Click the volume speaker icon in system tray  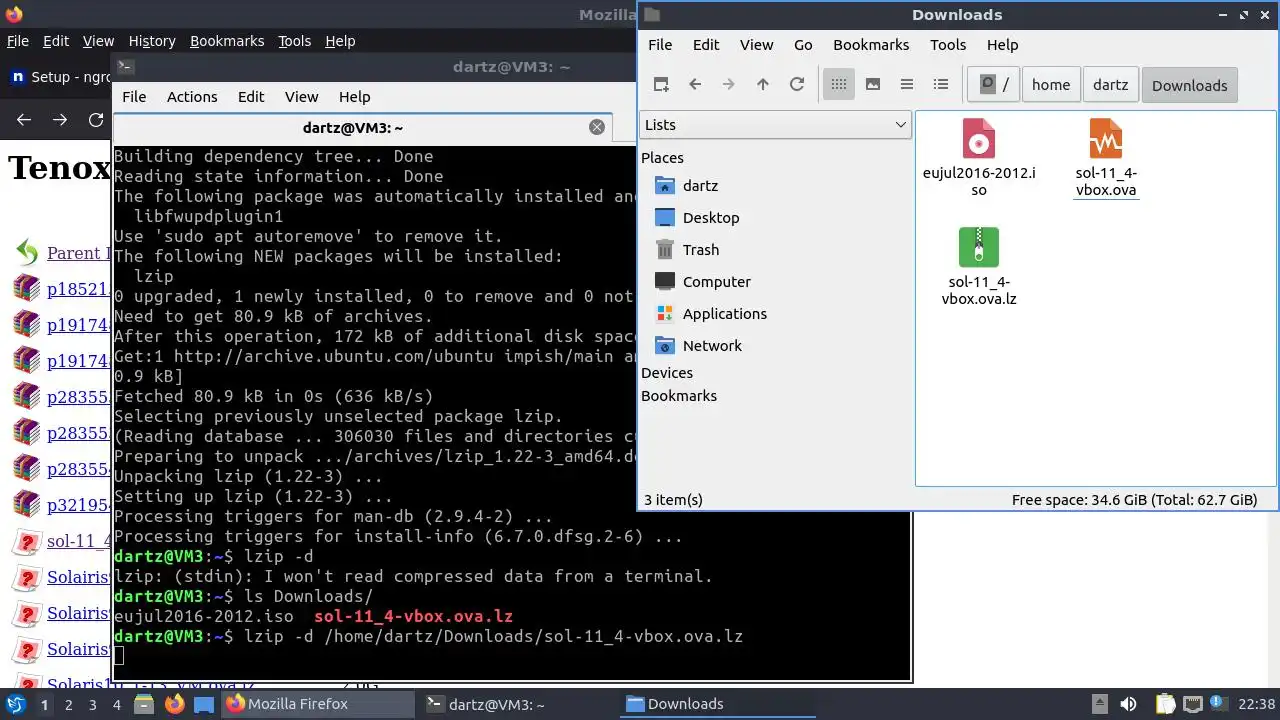pos(1128,704)
